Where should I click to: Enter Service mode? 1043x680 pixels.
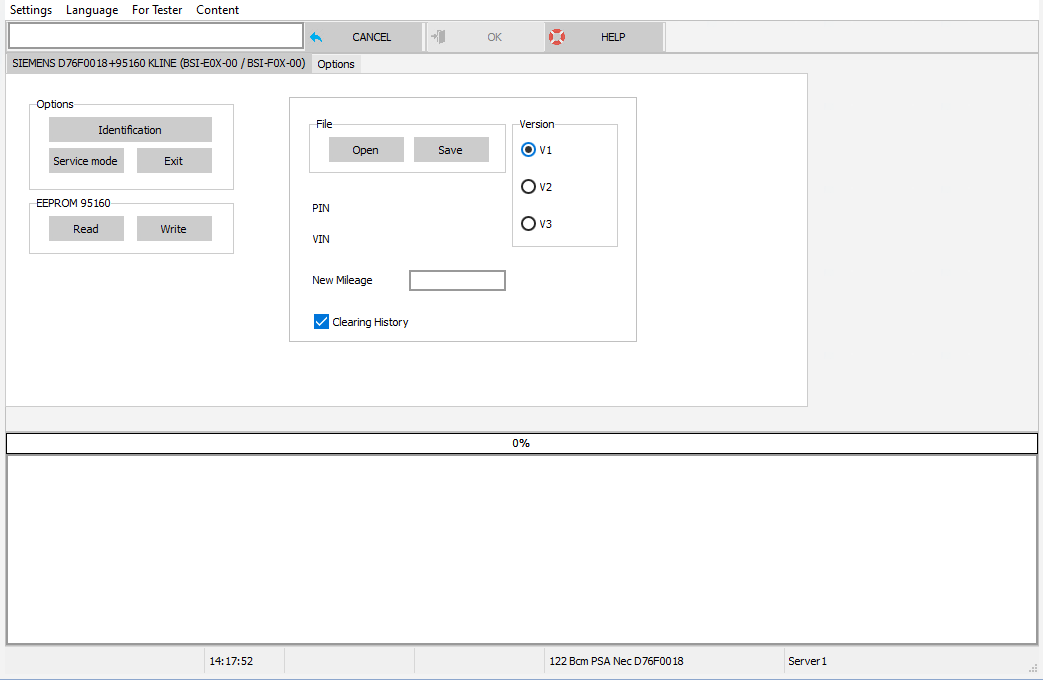86,161
